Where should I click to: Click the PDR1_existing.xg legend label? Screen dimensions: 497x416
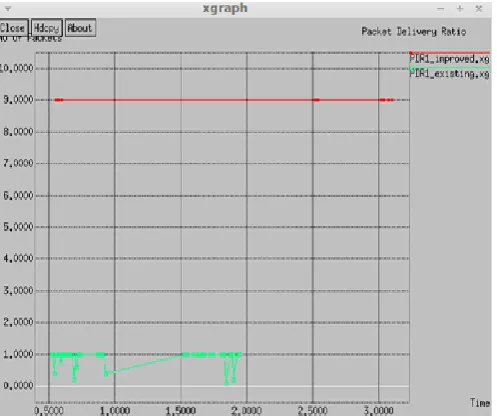click(449, 74)
